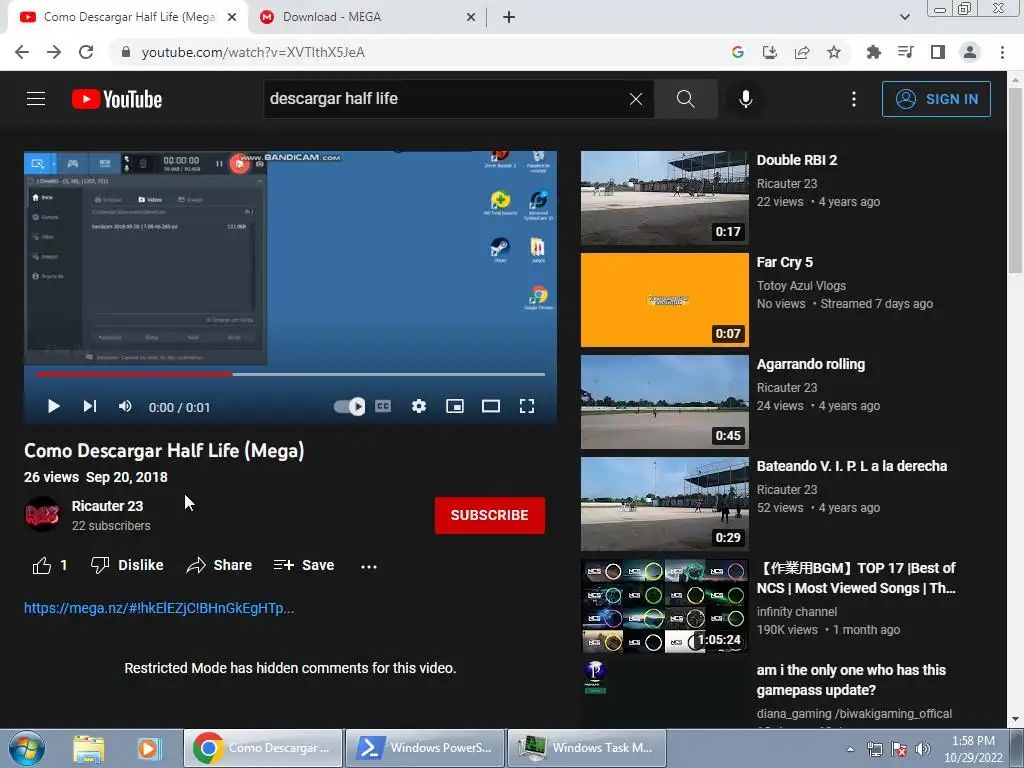This screenshot has width=1024, height=768.
Task: Open the Windows Start menu
Action: pos(27,748)
